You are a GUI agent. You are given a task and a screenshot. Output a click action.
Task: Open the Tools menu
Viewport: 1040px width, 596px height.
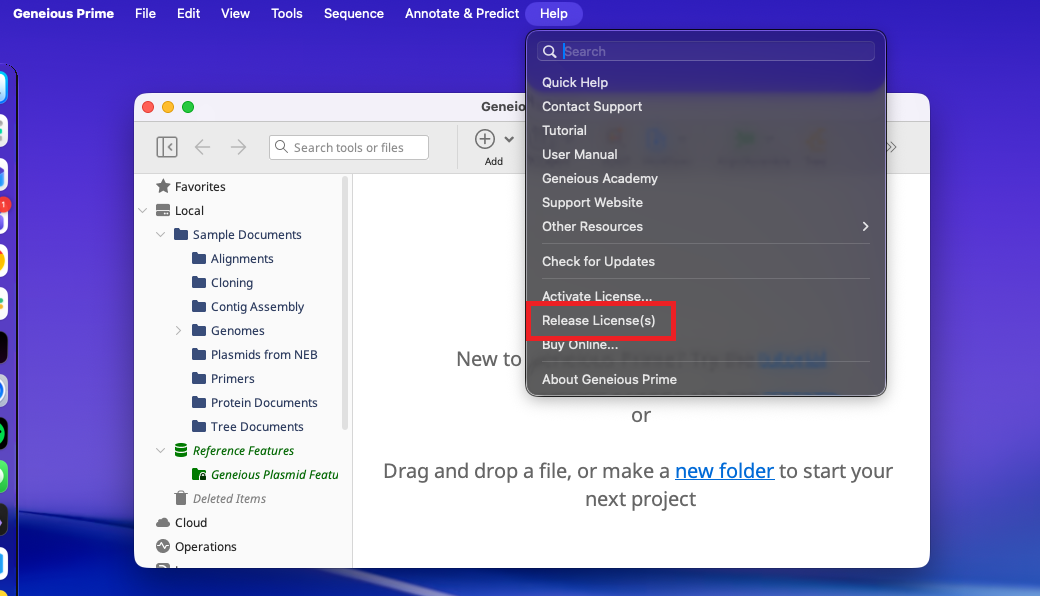pos(287,13)
